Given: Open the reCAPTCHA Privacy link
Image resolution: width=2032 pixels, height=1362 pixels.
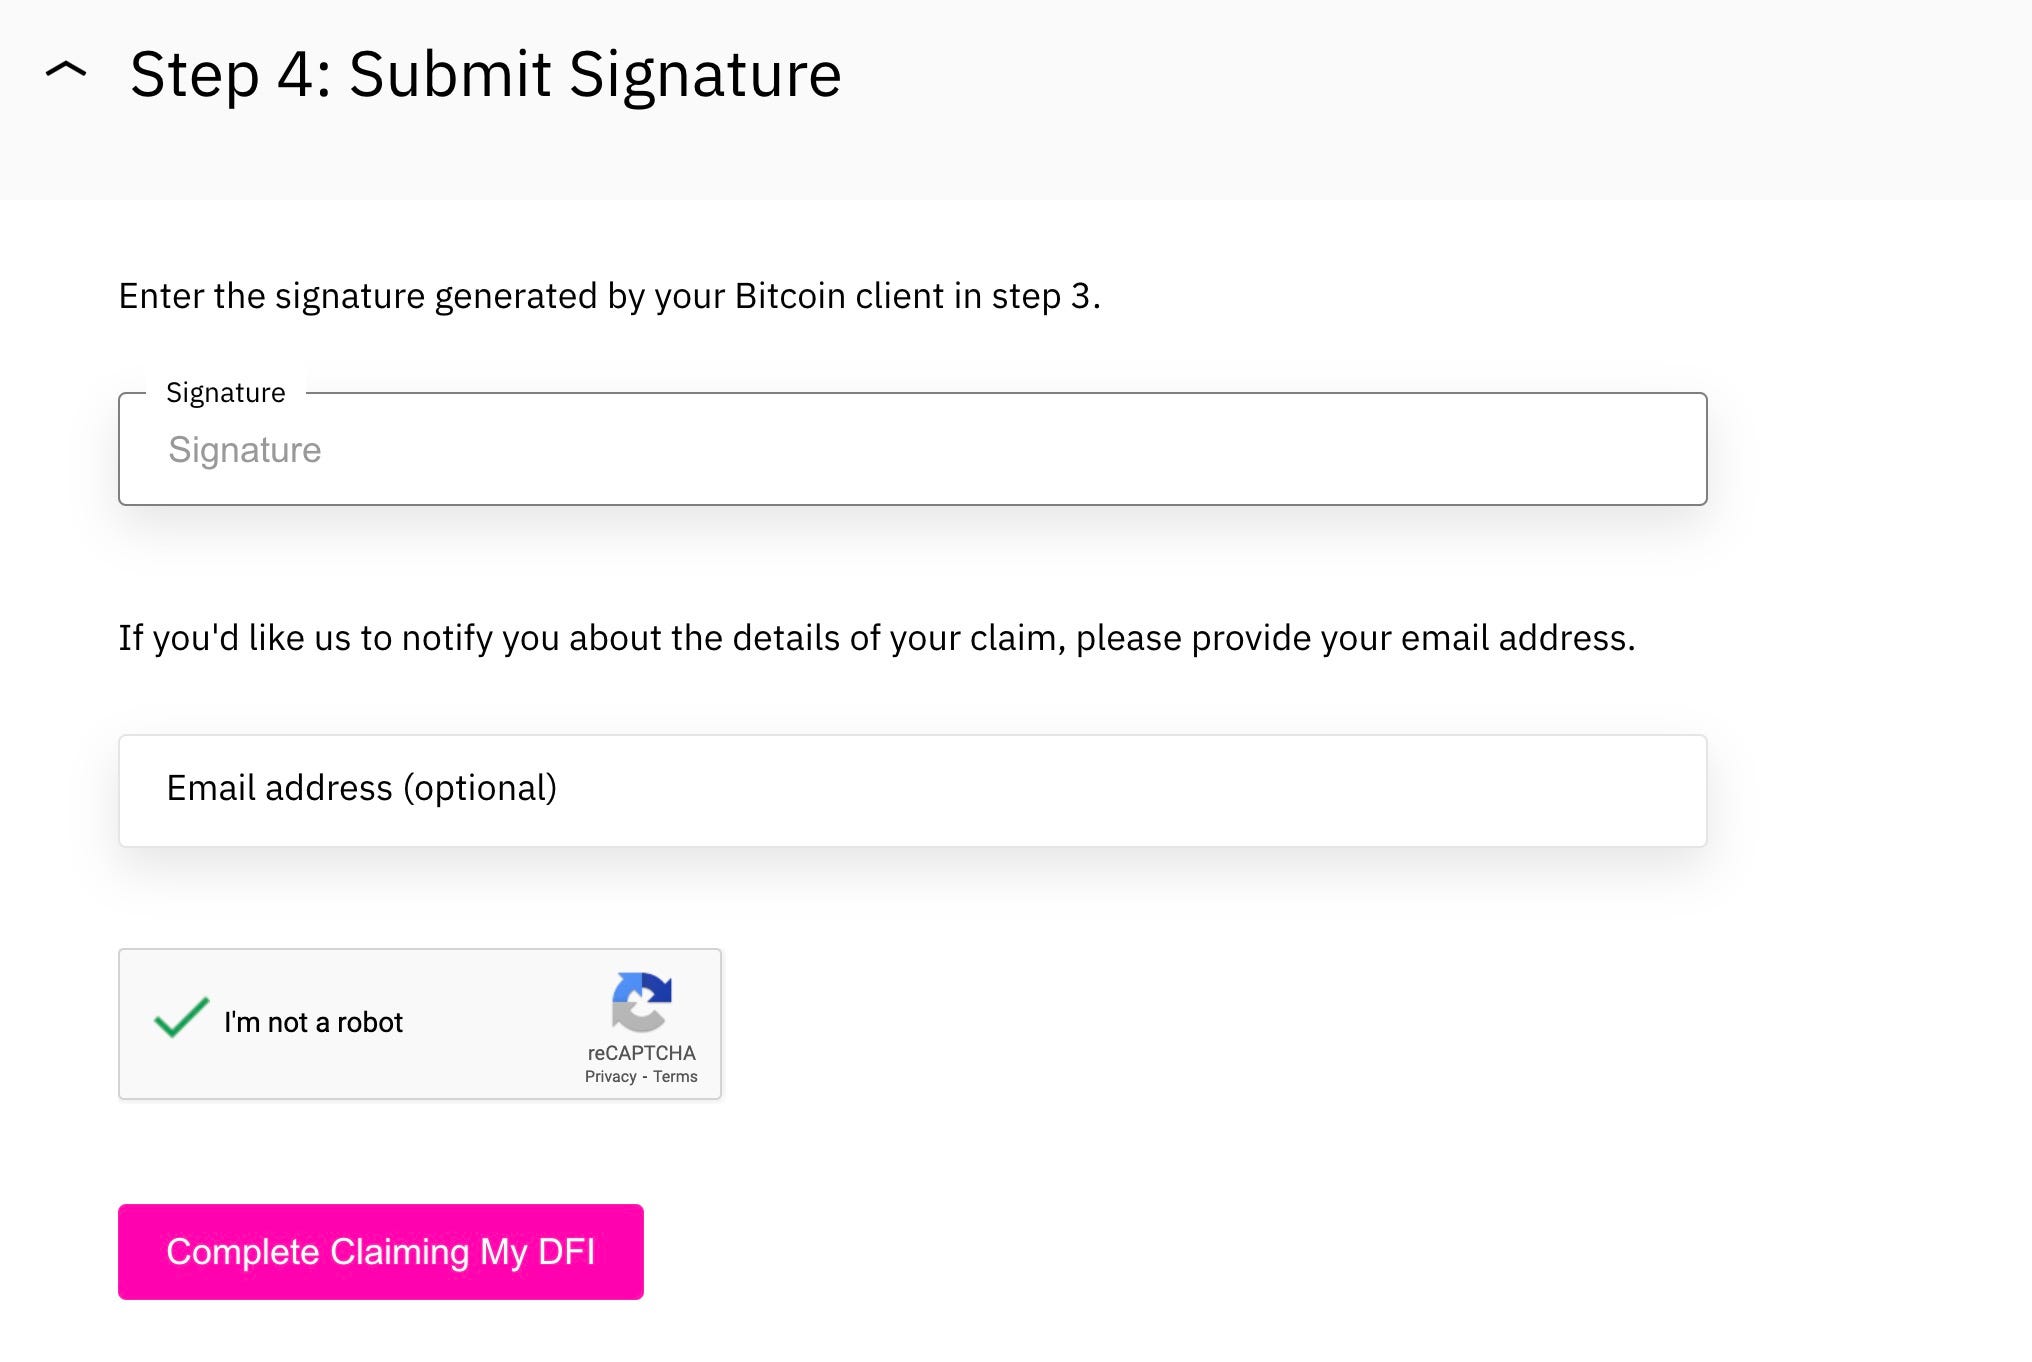Looking at the screenshot, I should (x=610, y=1077).
